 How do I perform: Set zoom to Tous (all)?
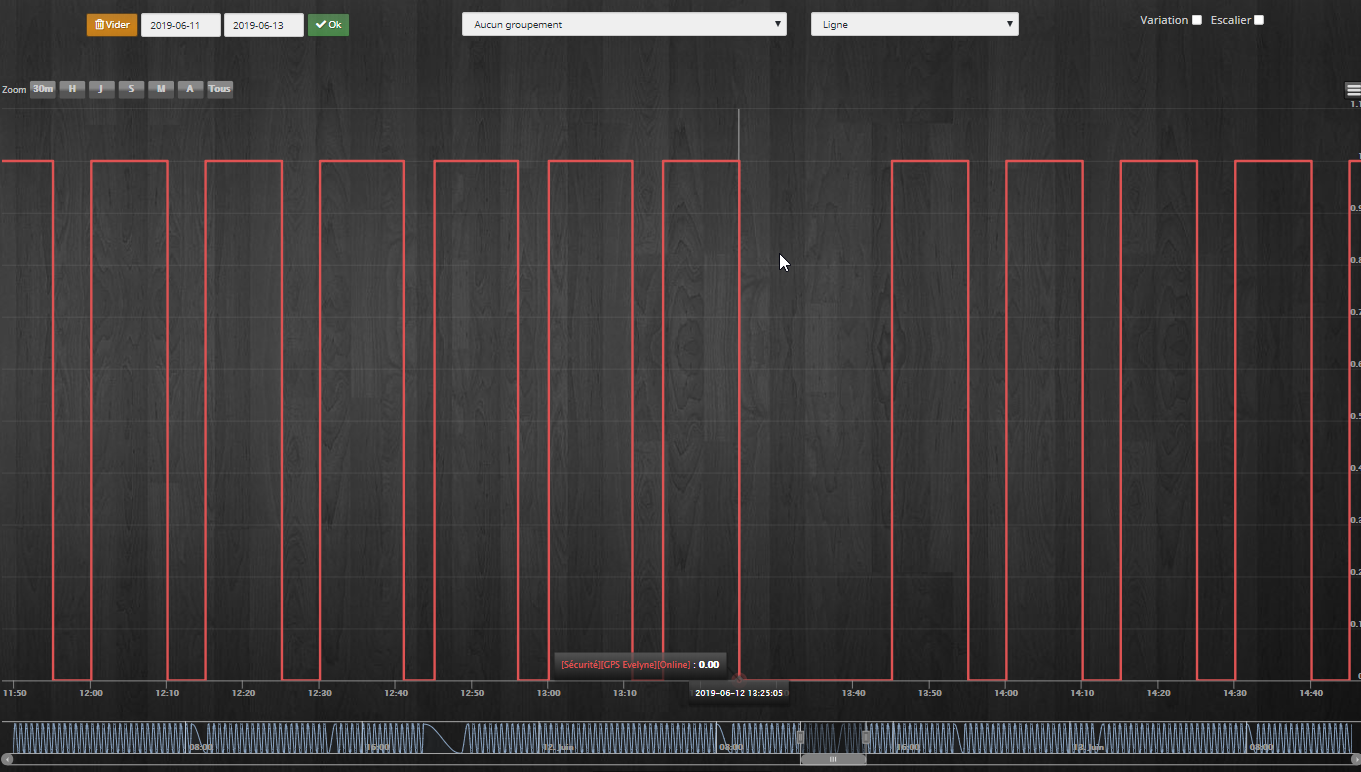click(220, 89)
